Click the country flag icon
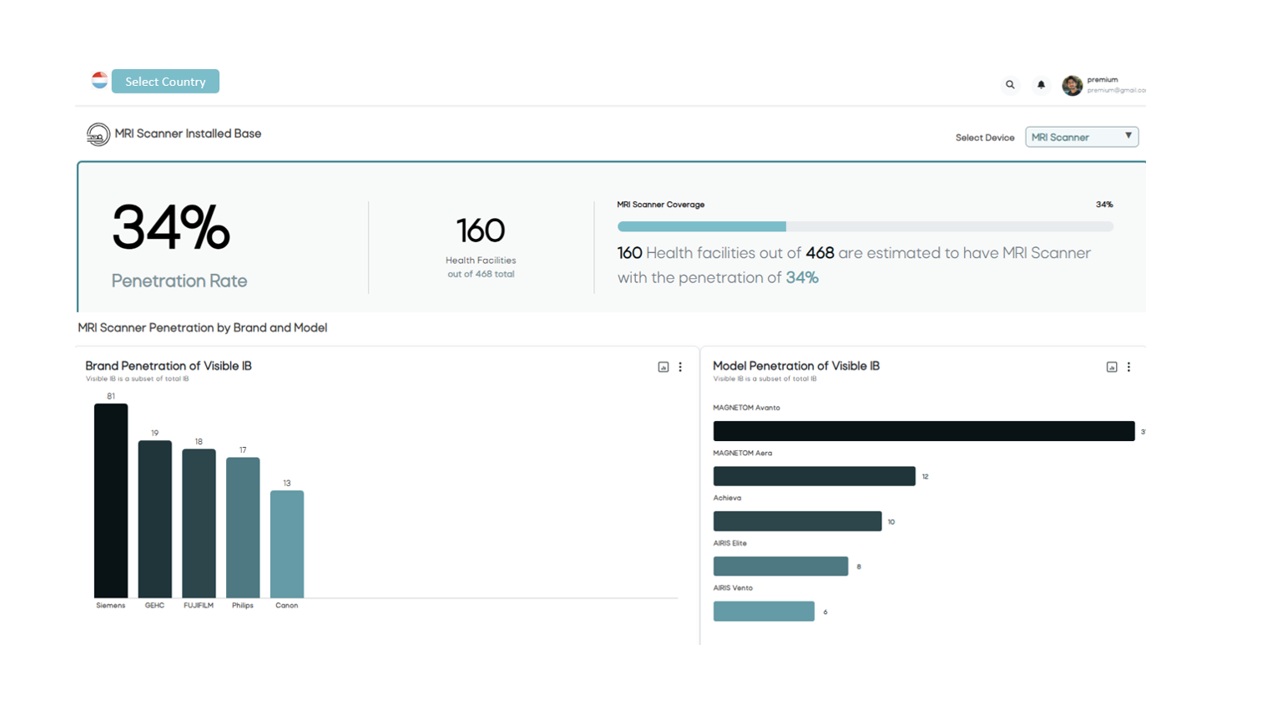The image size is (1267, 724). pyautogui.click(x=99, y=80)
